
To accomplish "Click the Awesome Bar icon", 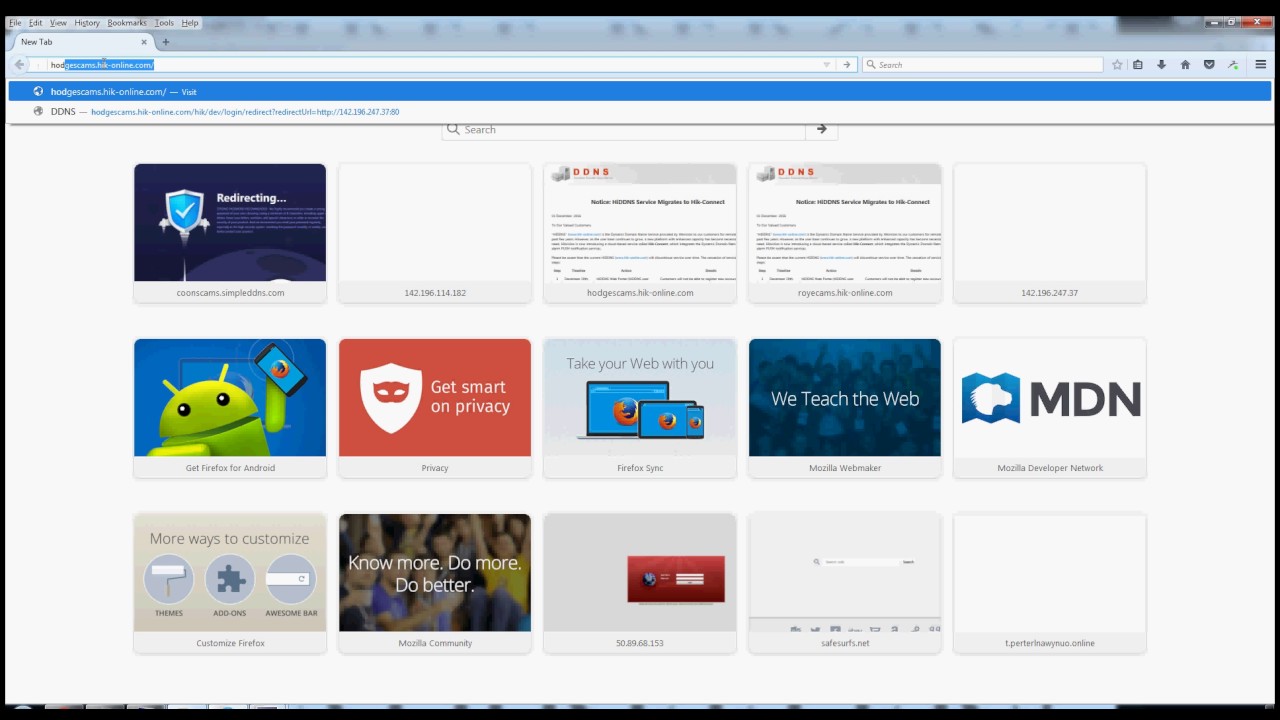I will (291, 579).
